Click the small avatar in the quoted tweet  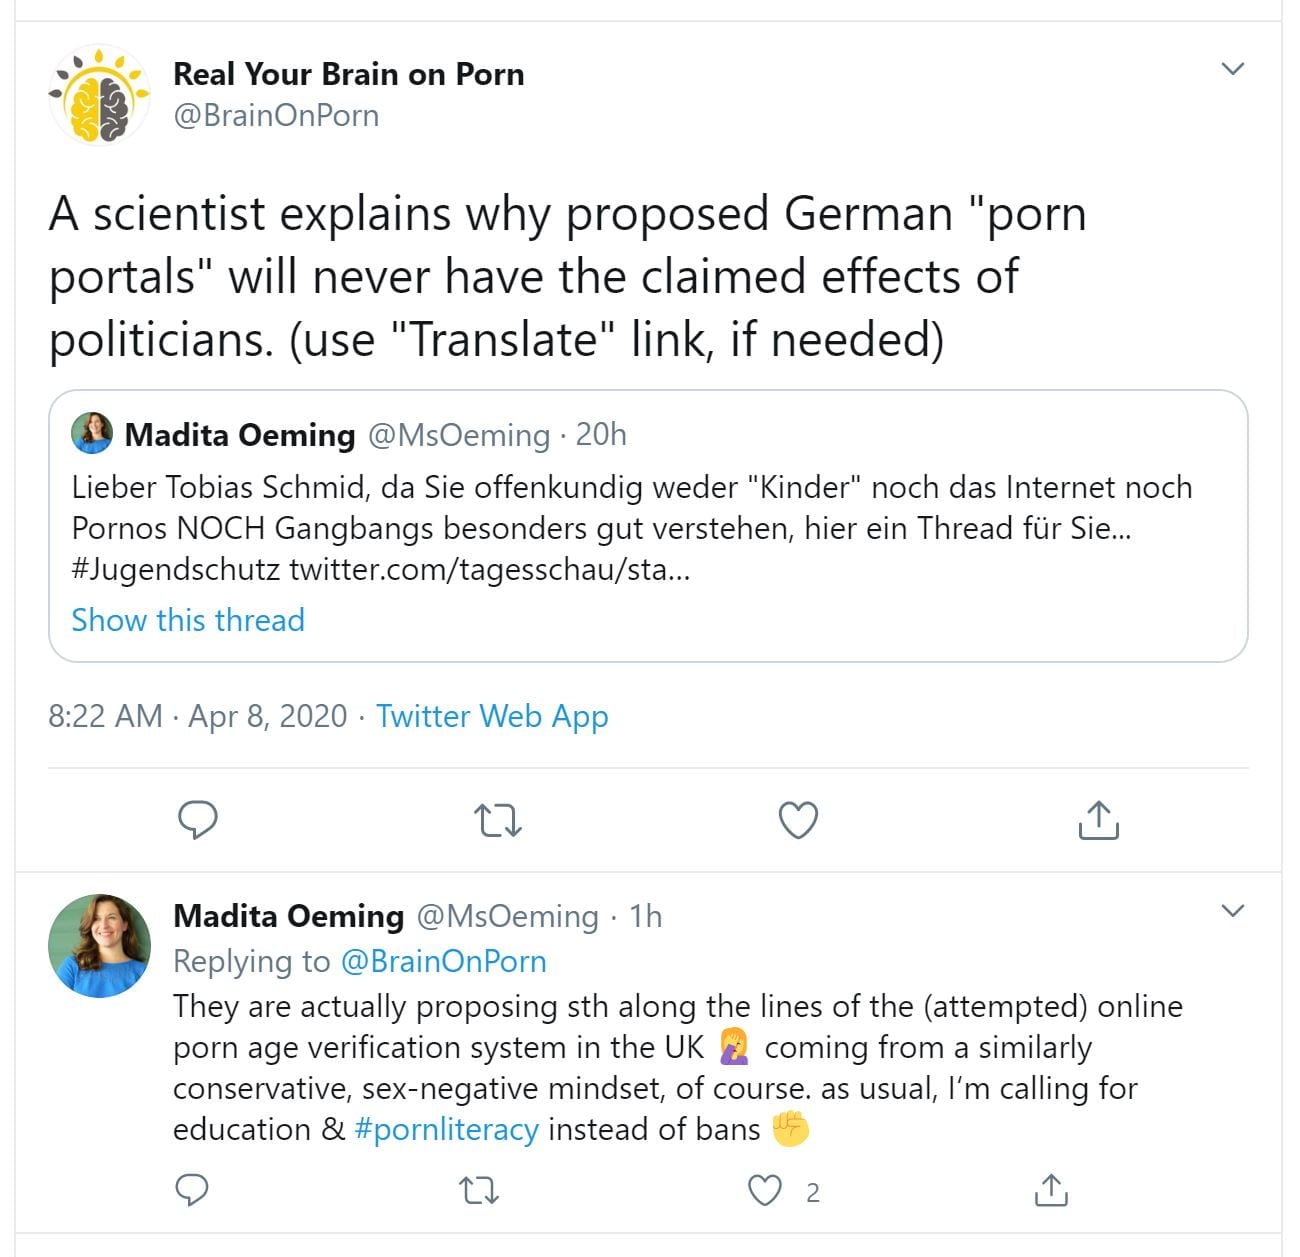pos(92,434)
